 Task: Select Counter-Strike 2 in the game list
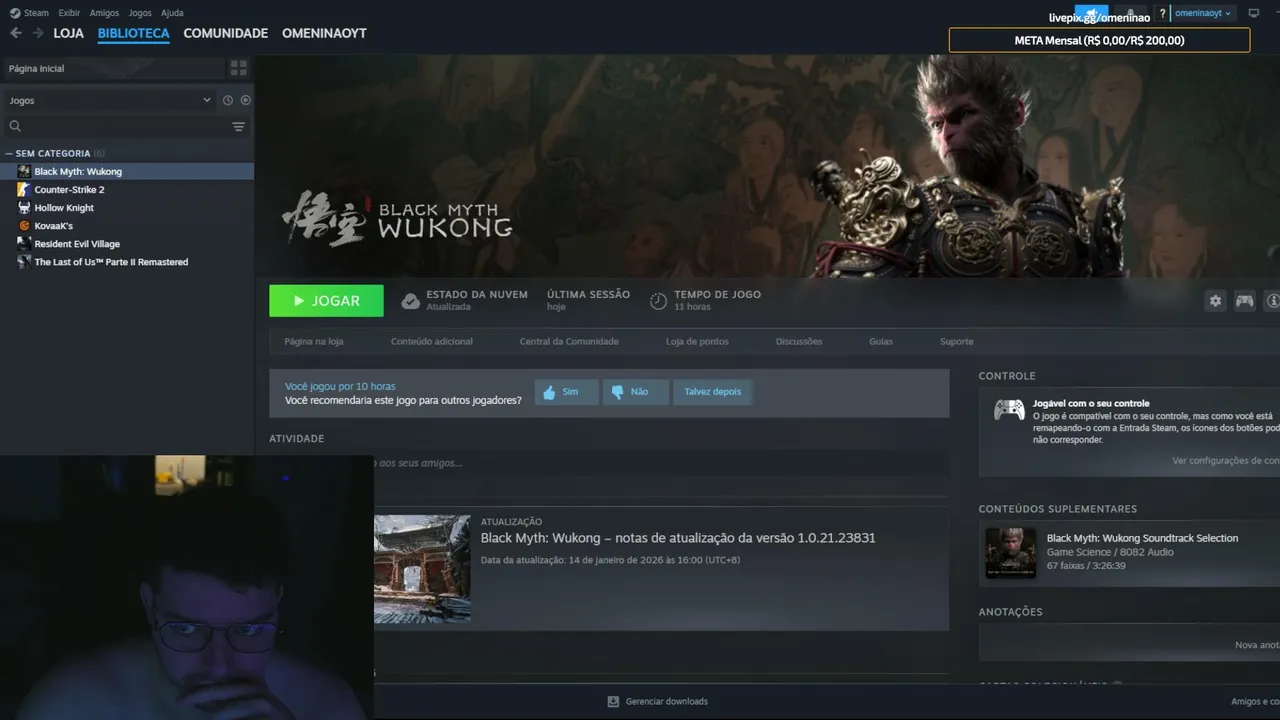69,189
